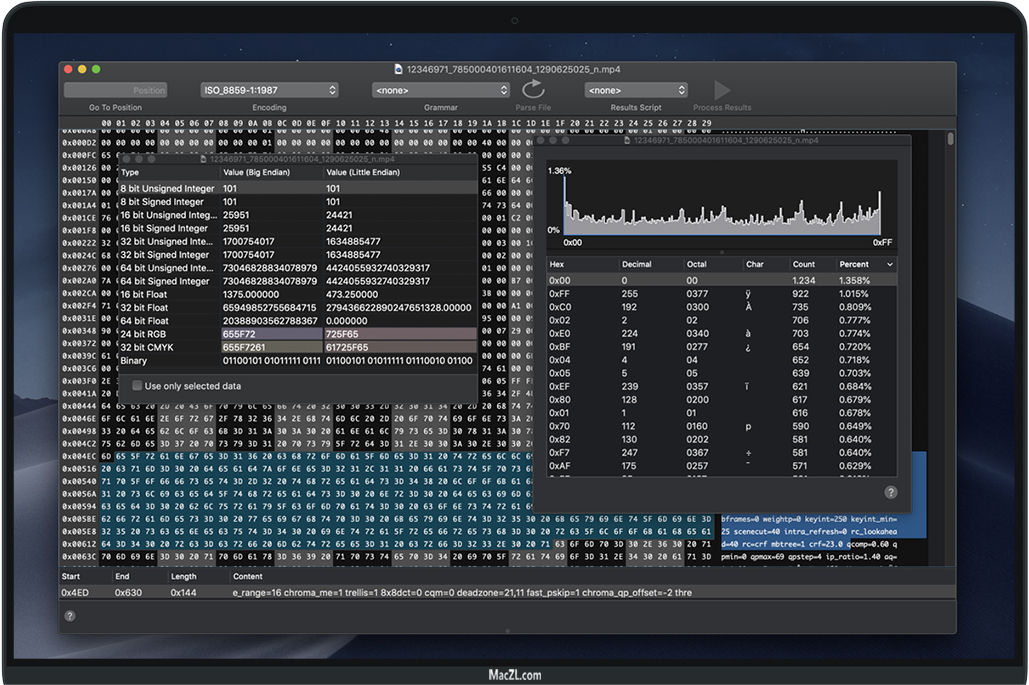Click the sort arrow in Percent column
This screenshot has width=1029, height=685.
click(888, 264)
